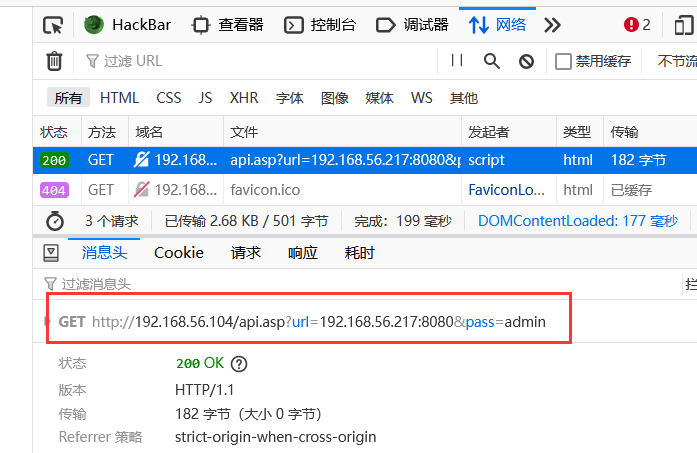Switch to the 控制台 tab
The width and height of the screenshot is (697, 453).
(320, 25)
